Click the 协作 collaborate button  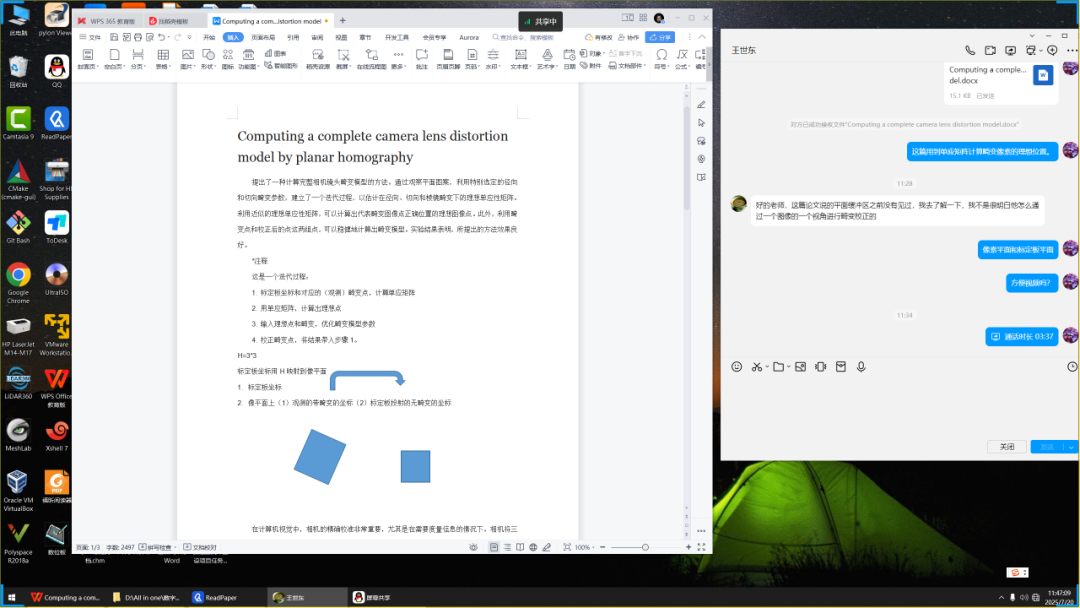click(x=629, y=37)
